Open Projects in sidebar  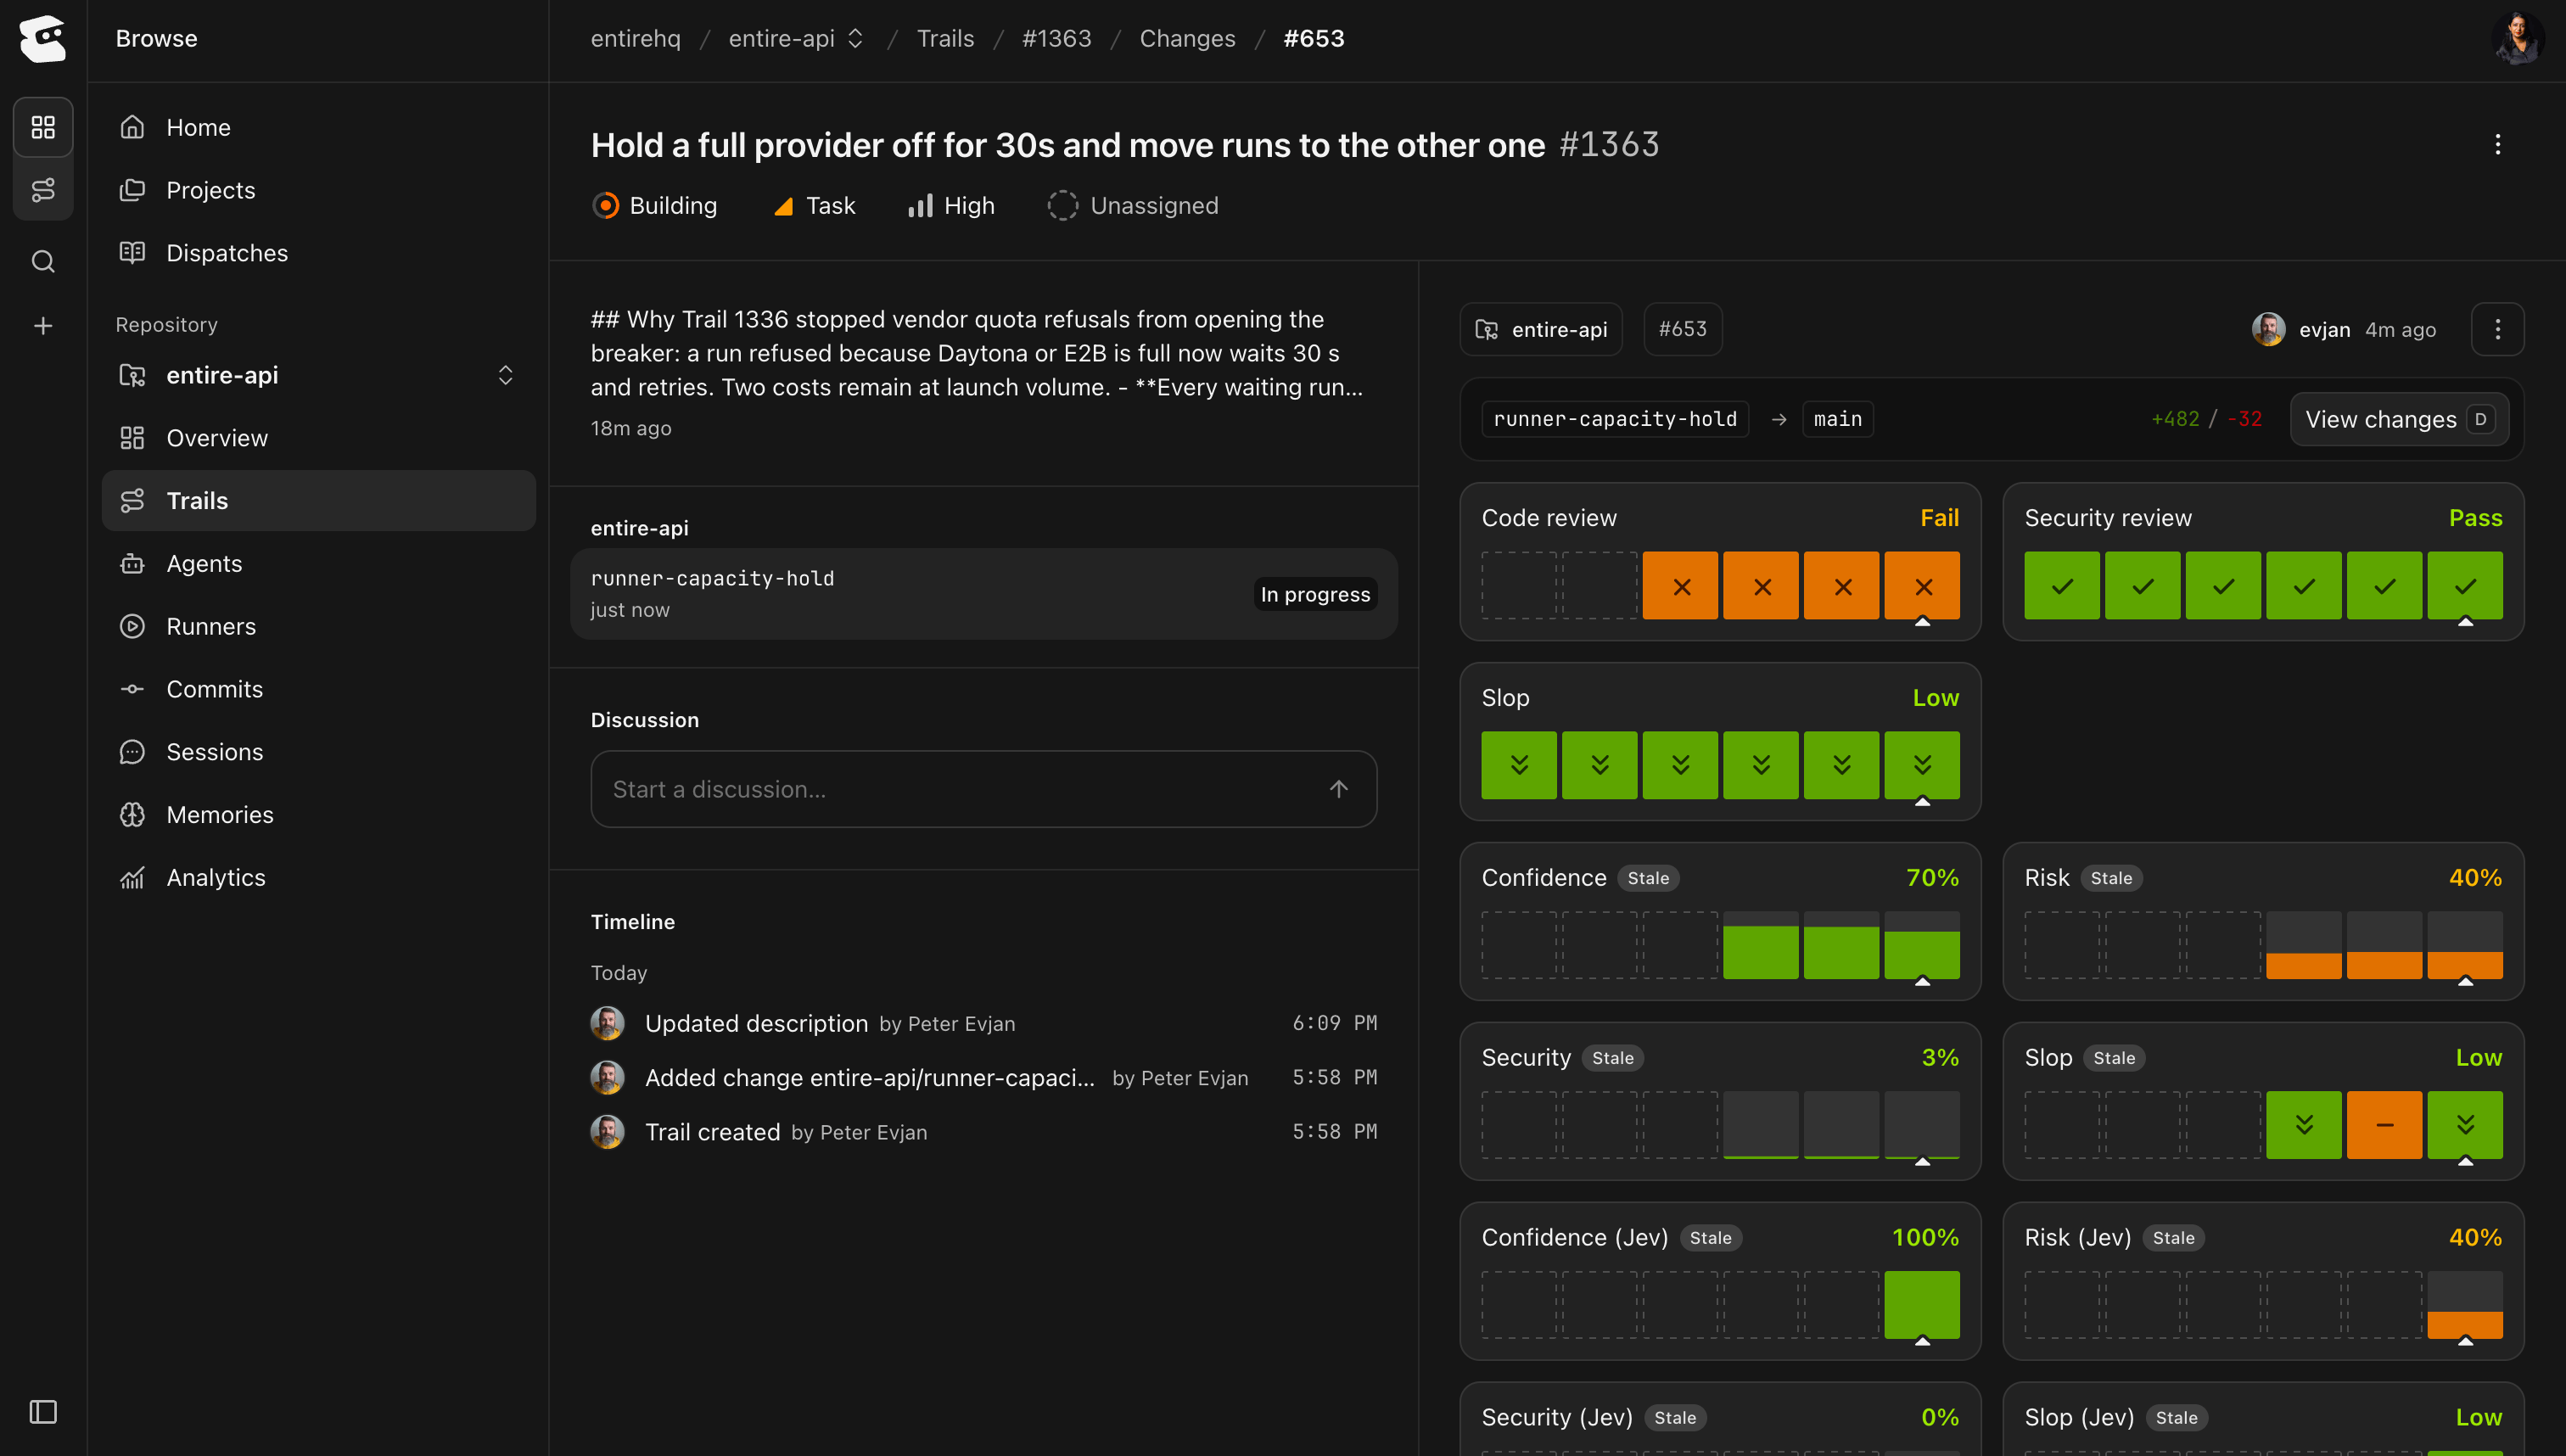(x=319, y=190)
